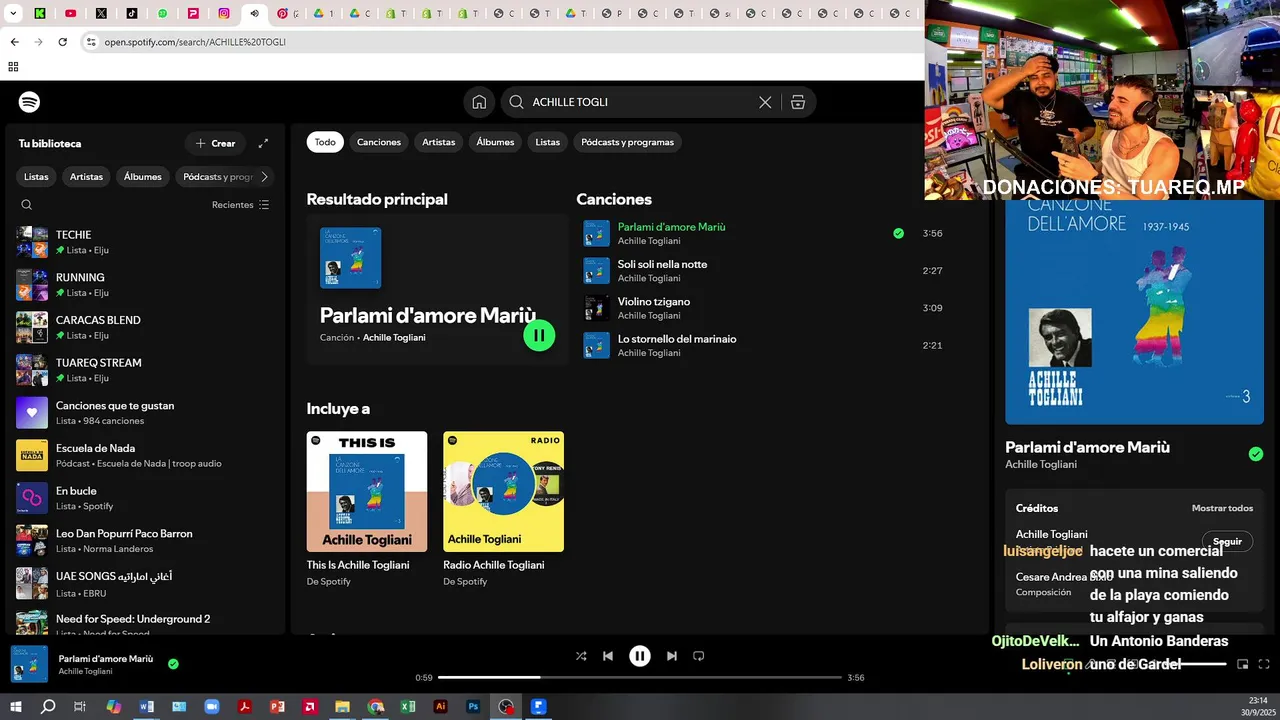
Task: Open the Radio Achille Togliani playlist cover
Action: 504,492
